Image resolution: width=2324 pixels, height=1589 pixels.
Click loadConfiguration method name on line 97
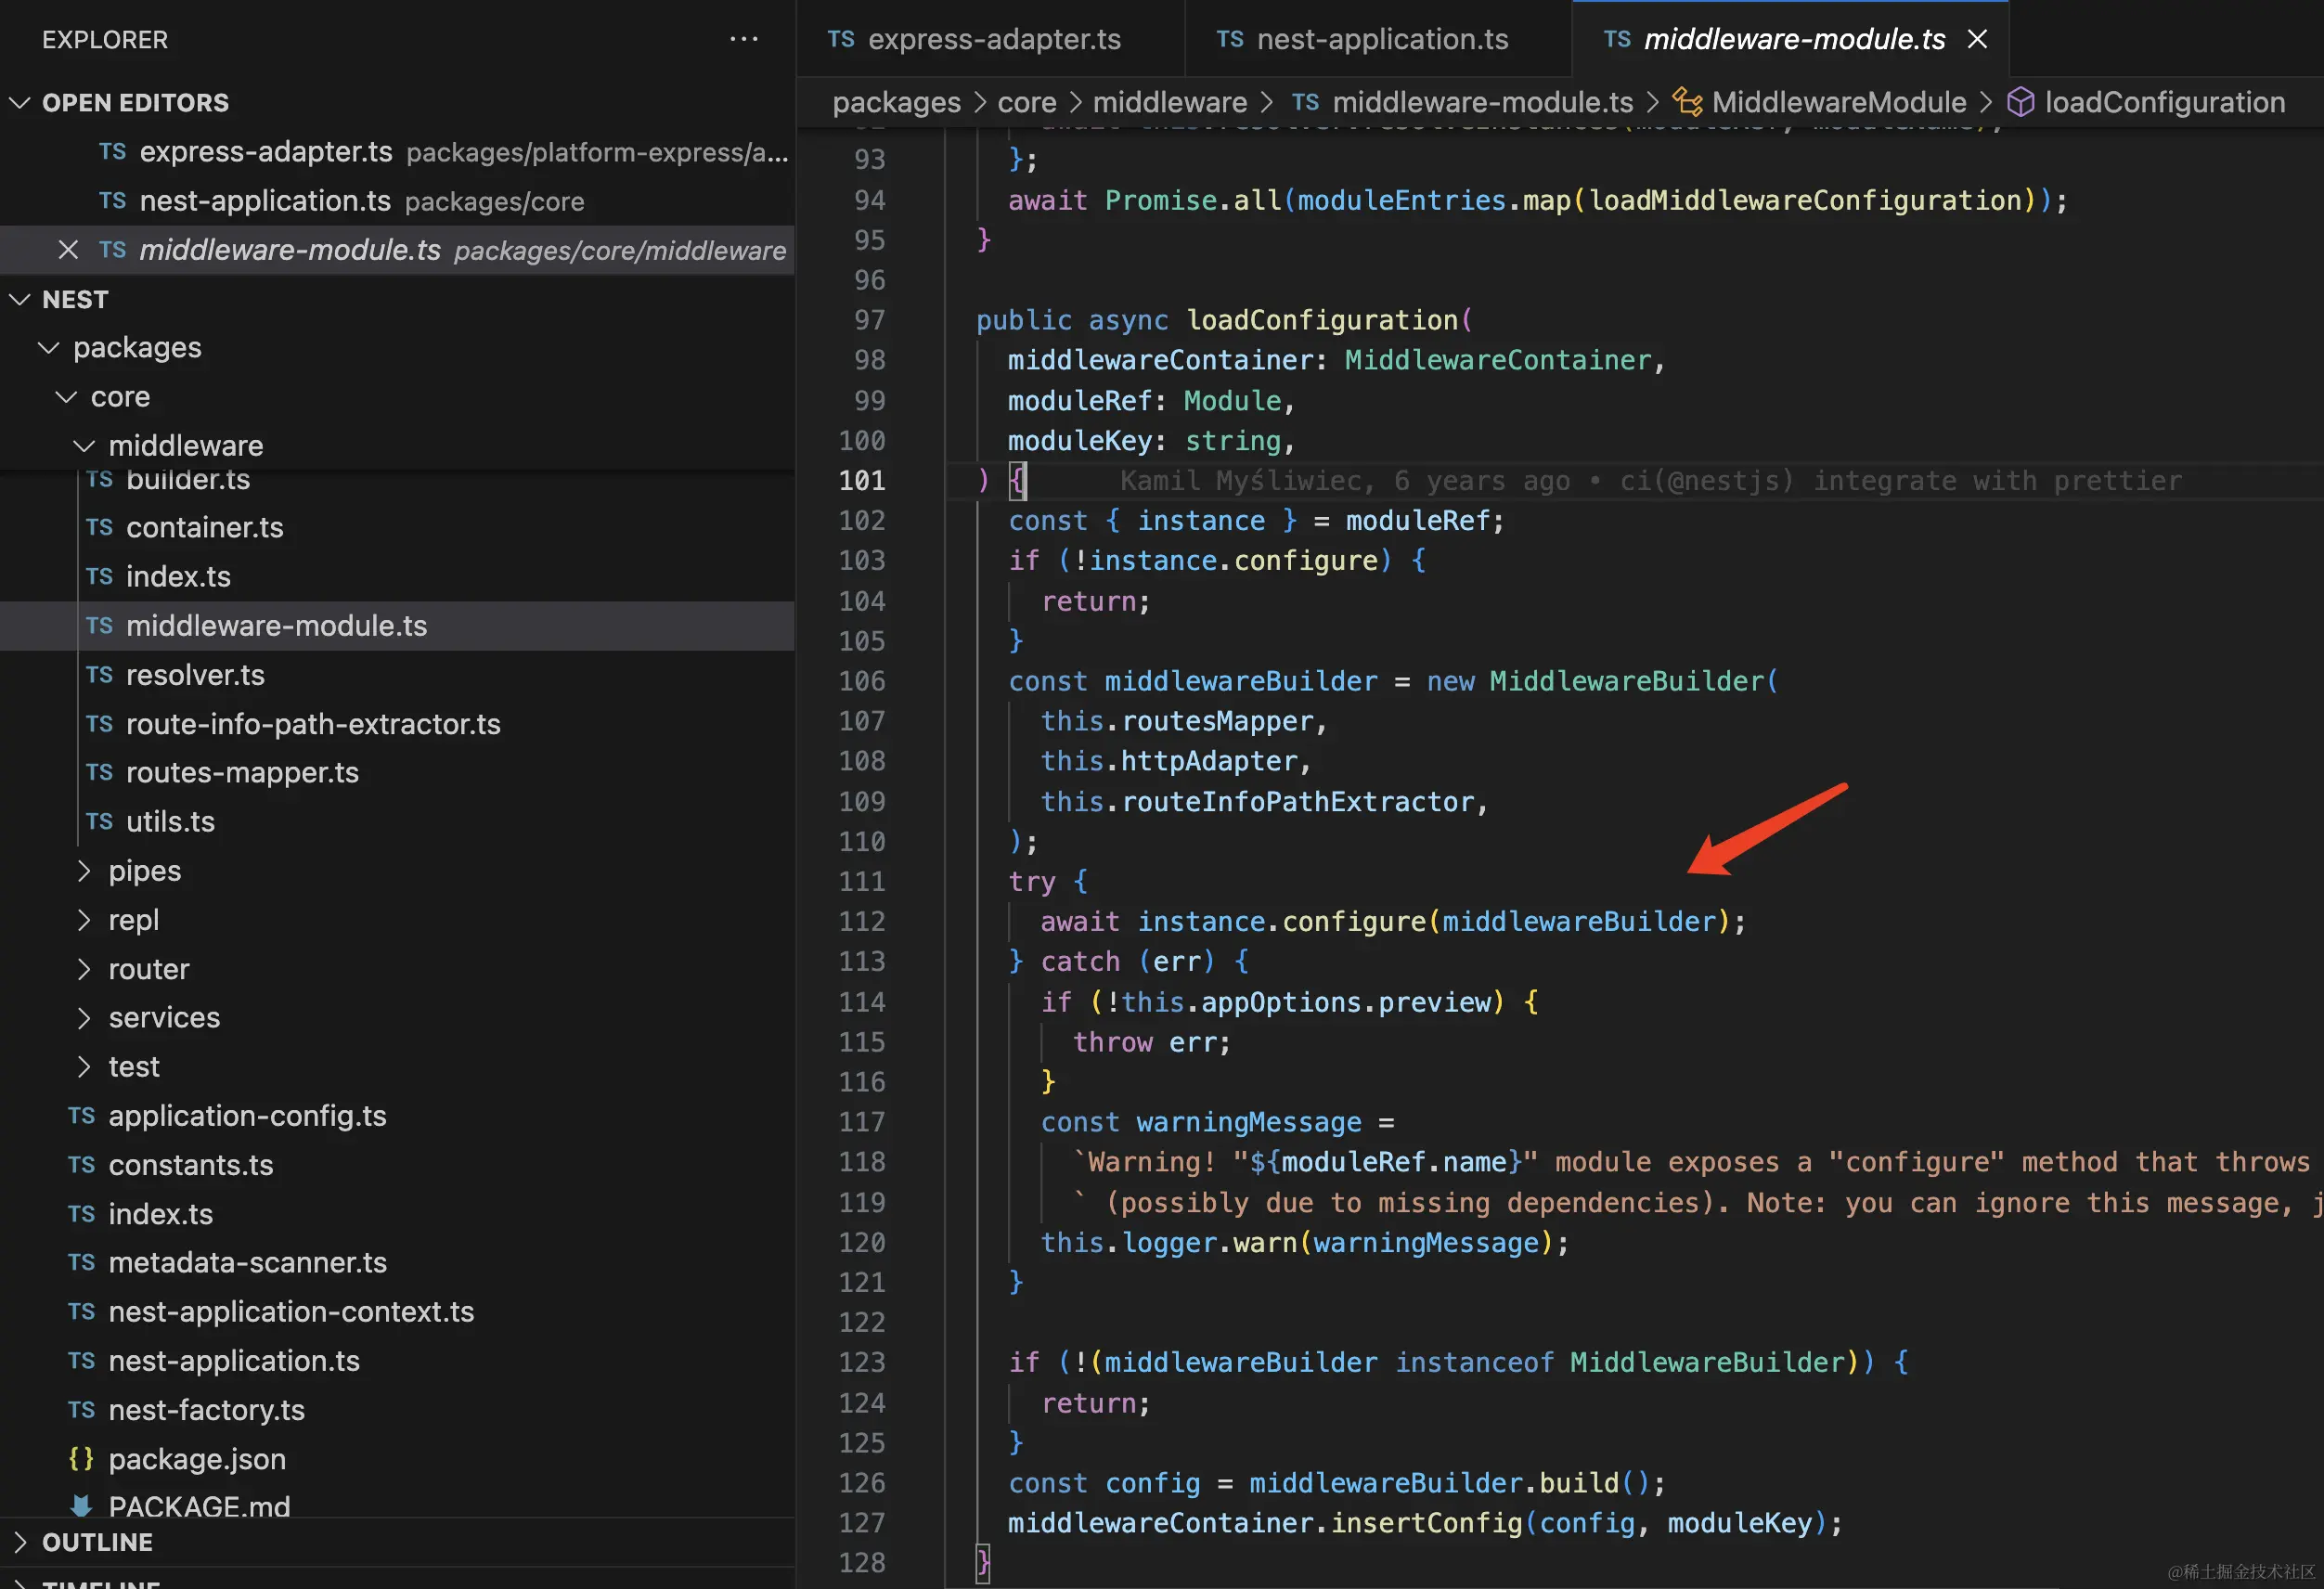pyautogui.click(x=1322, y=320)
